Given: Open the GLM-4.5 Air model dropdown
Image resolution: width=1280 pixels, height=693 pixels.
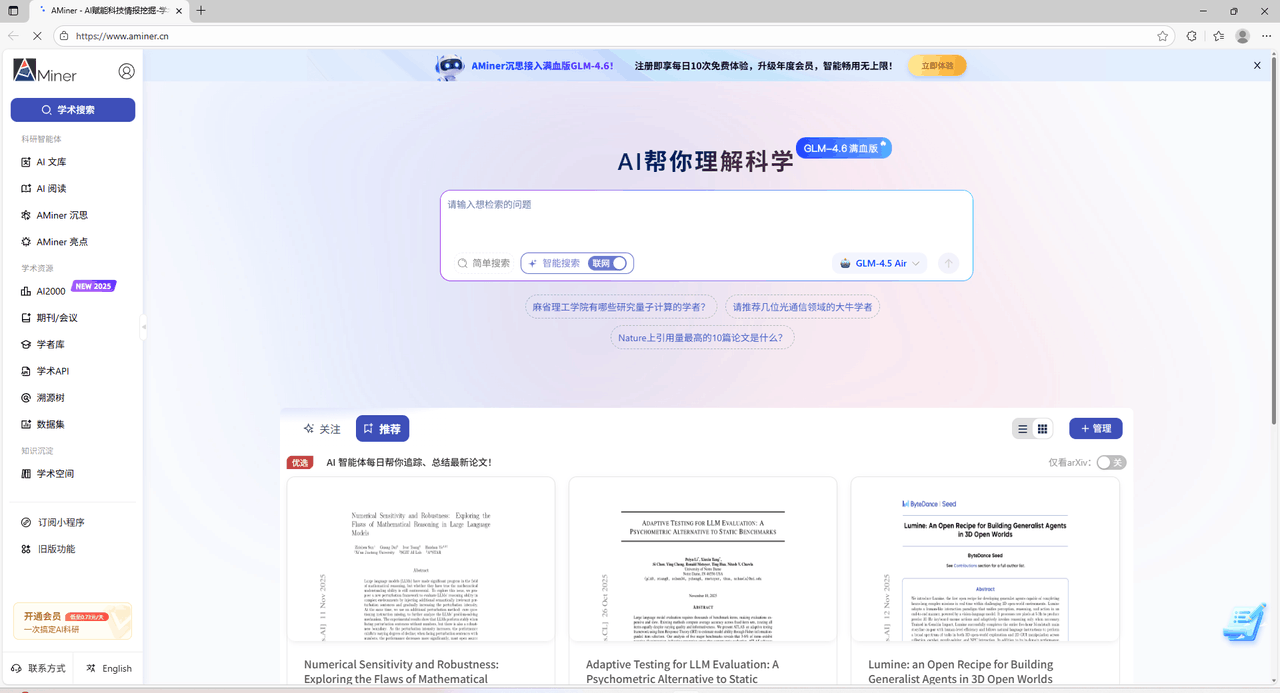Looking at the screenshot, I should point(879,263).
